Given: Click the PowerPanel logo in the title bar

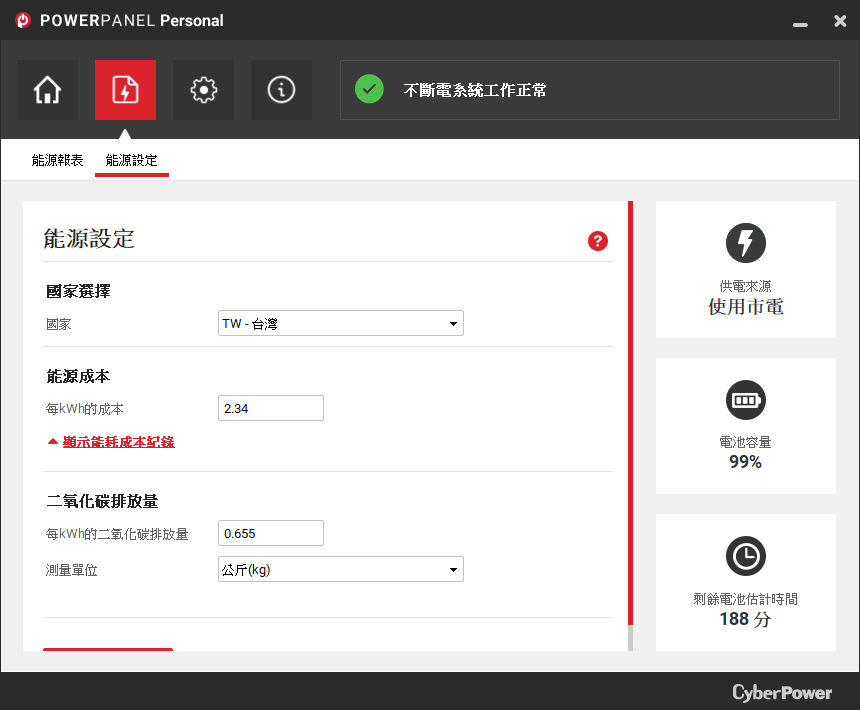Looking at the screenshot, I should pyautogui.click(x=23, y=20).
